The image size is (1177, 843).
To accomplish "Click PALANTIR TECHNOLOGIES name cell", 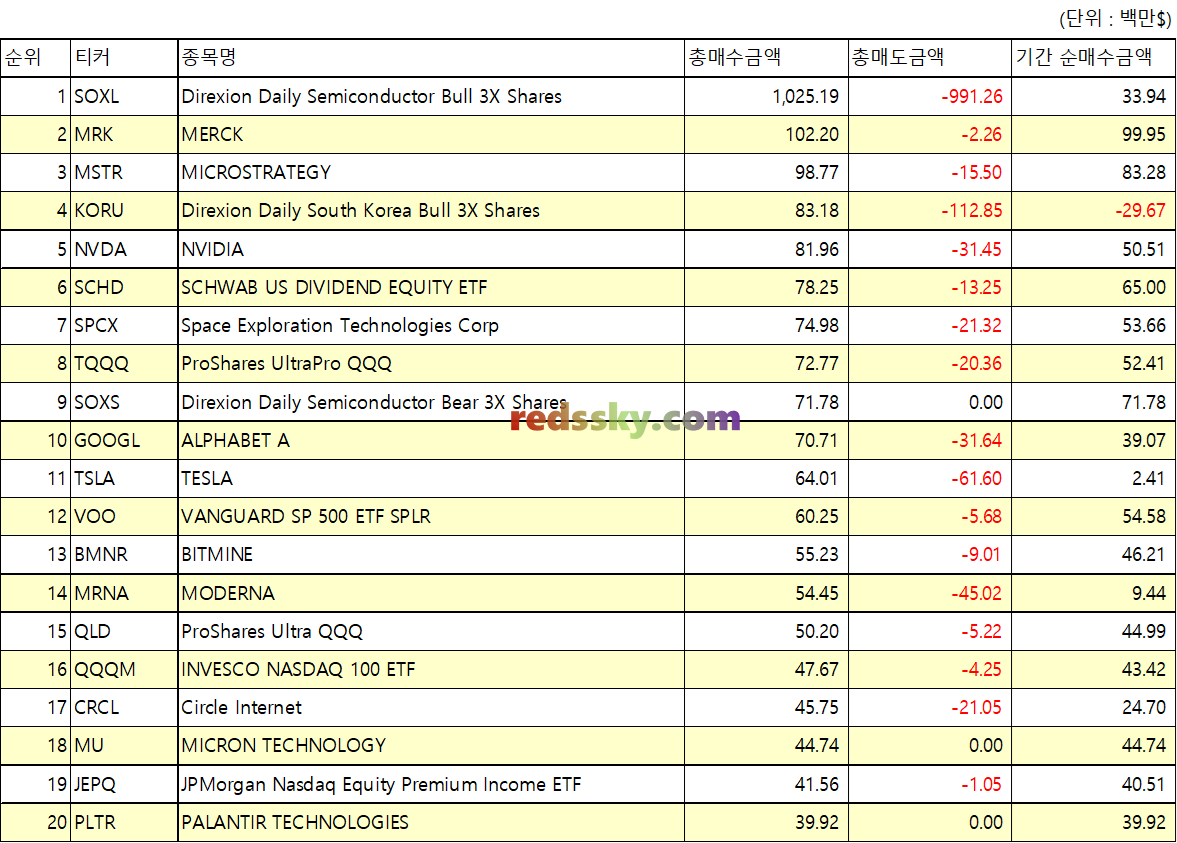I will (x=431, y=823).
